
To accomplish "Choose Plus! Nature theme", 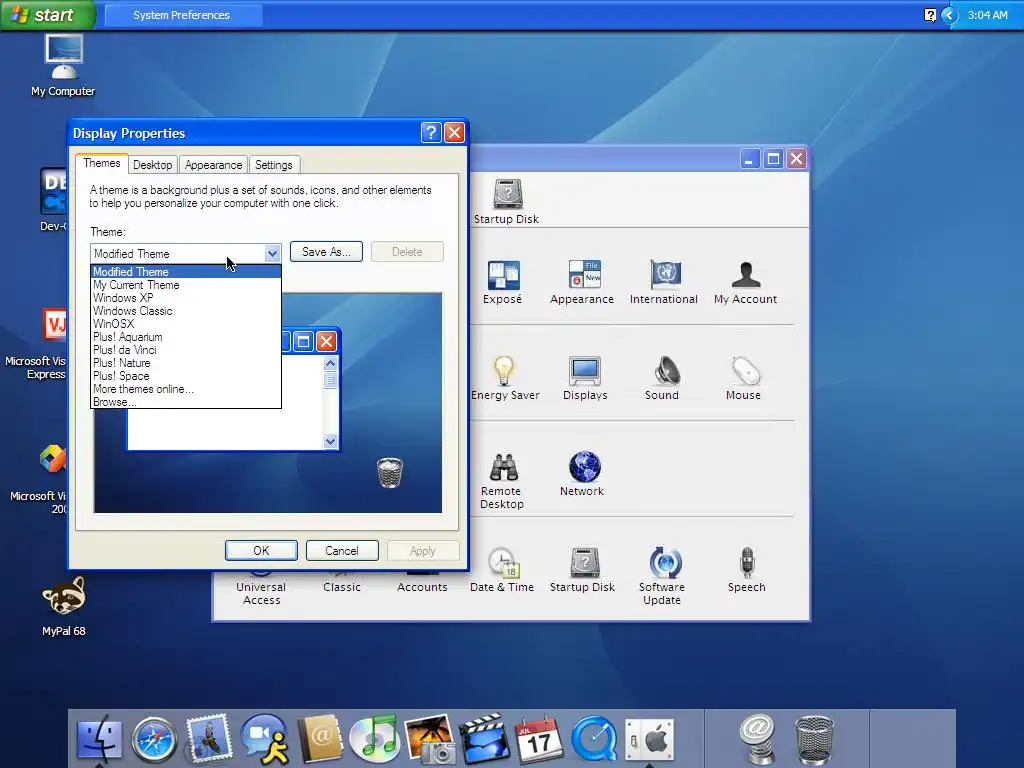I will pos(186,363).
